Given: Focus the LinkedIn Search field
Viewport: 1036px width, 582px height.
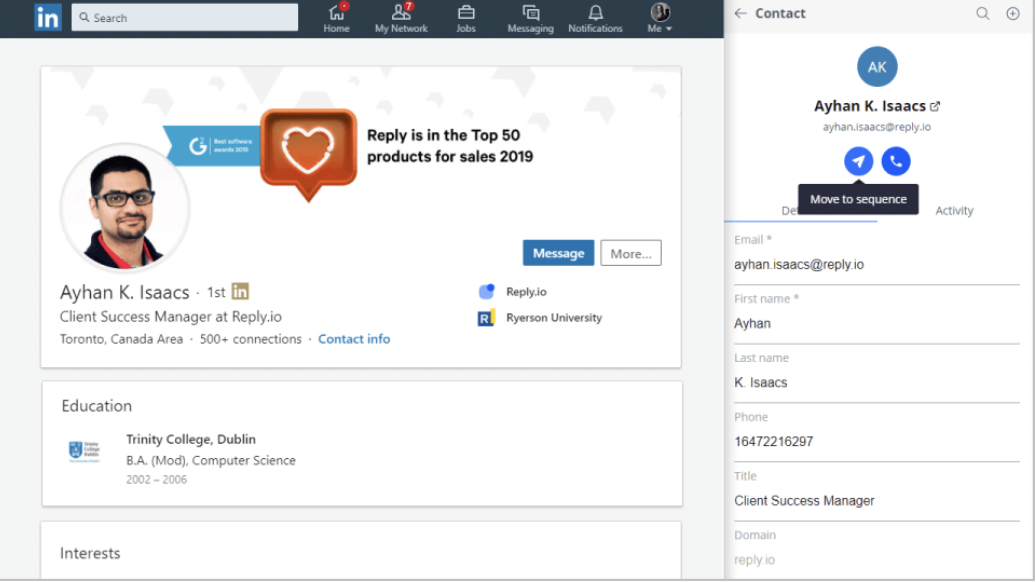Looking at the screenshot, I should [185, 18].
